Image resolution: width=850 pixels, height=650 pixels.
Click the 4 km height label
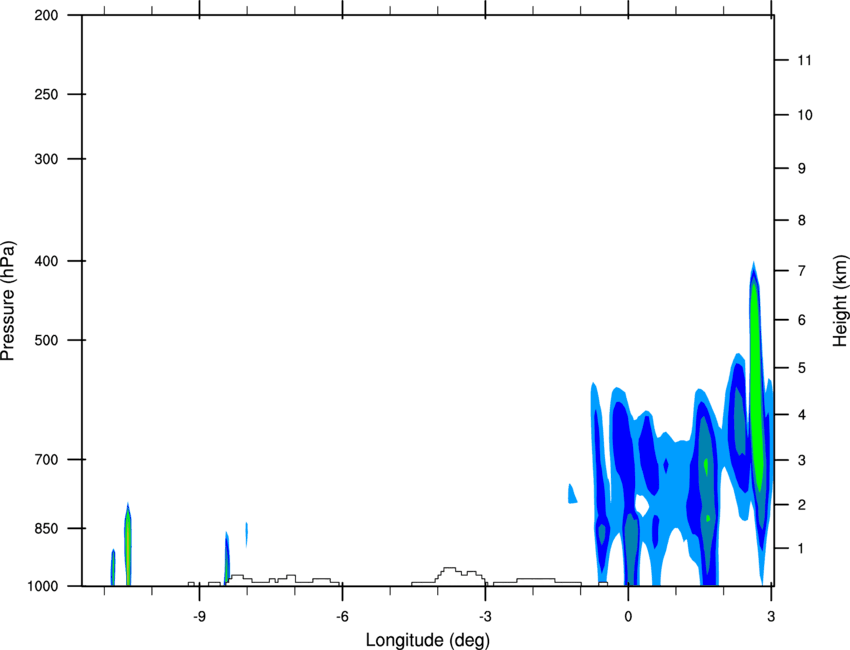pyautogui.click(x=802, y=415)
